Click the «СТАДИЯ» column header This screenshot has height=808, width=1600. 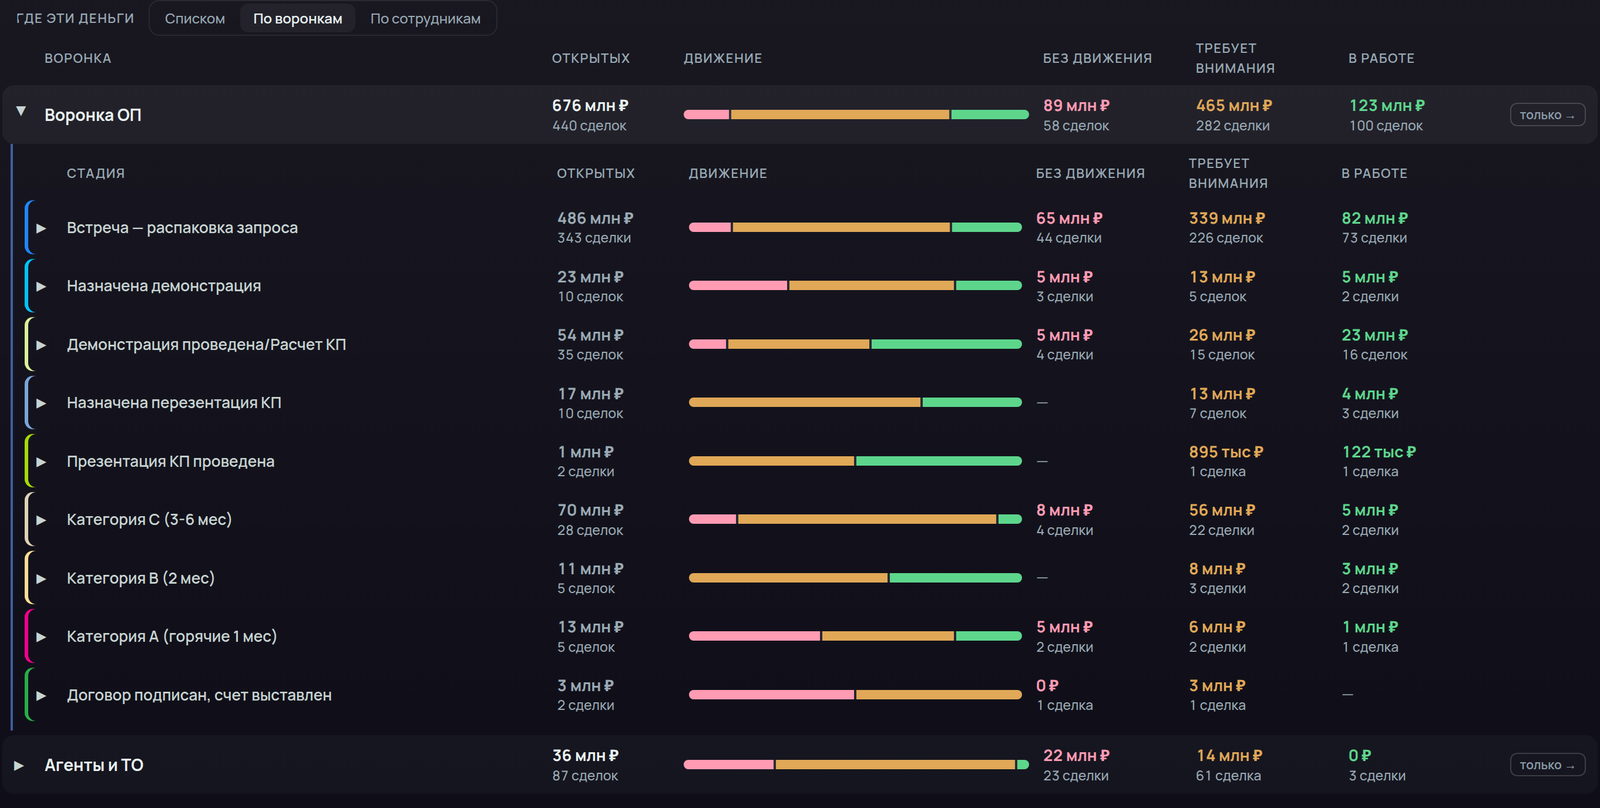(x=96, y=173)
